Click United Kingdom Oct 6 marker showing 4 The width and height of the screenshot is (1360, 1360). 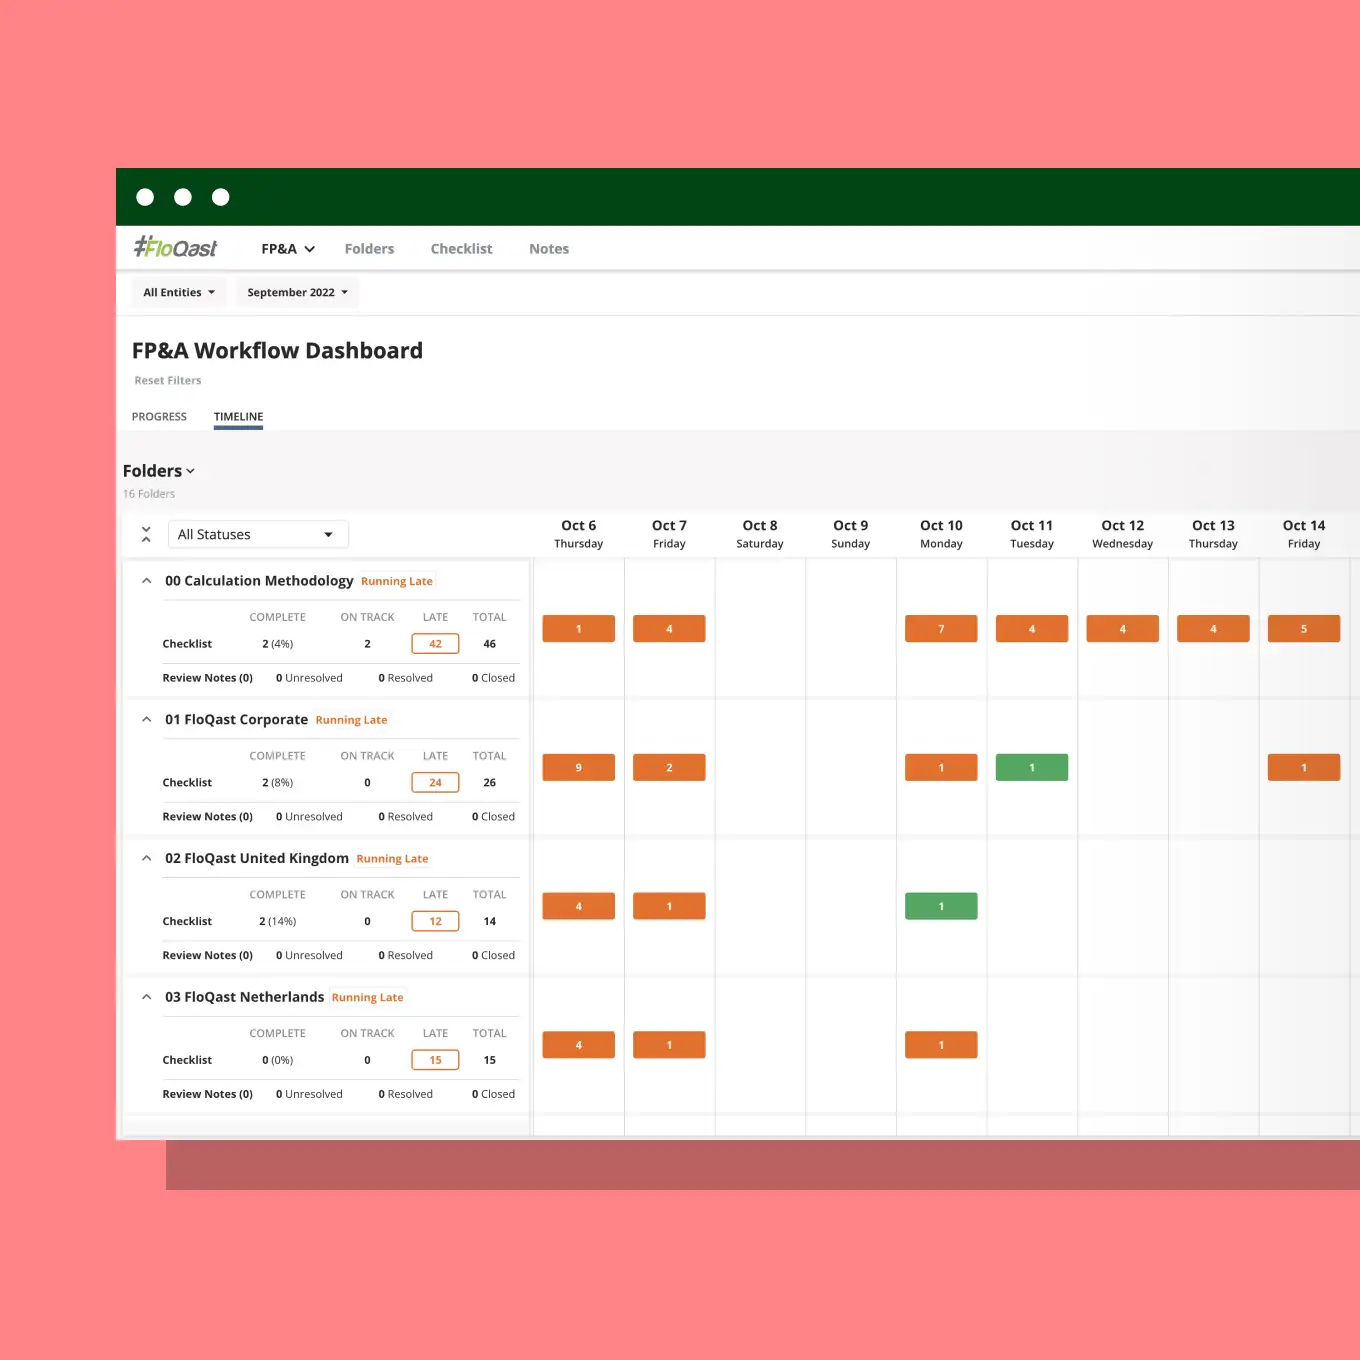578,906
